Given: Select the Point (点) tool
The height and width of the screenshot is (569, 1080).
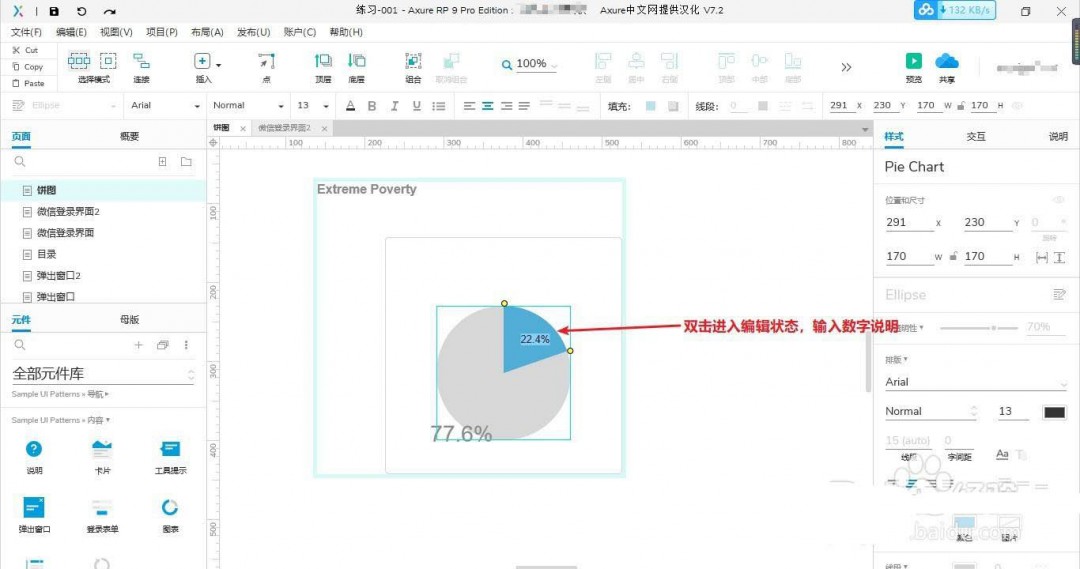Looking at the screenshot, I should [x=266, y=62].
